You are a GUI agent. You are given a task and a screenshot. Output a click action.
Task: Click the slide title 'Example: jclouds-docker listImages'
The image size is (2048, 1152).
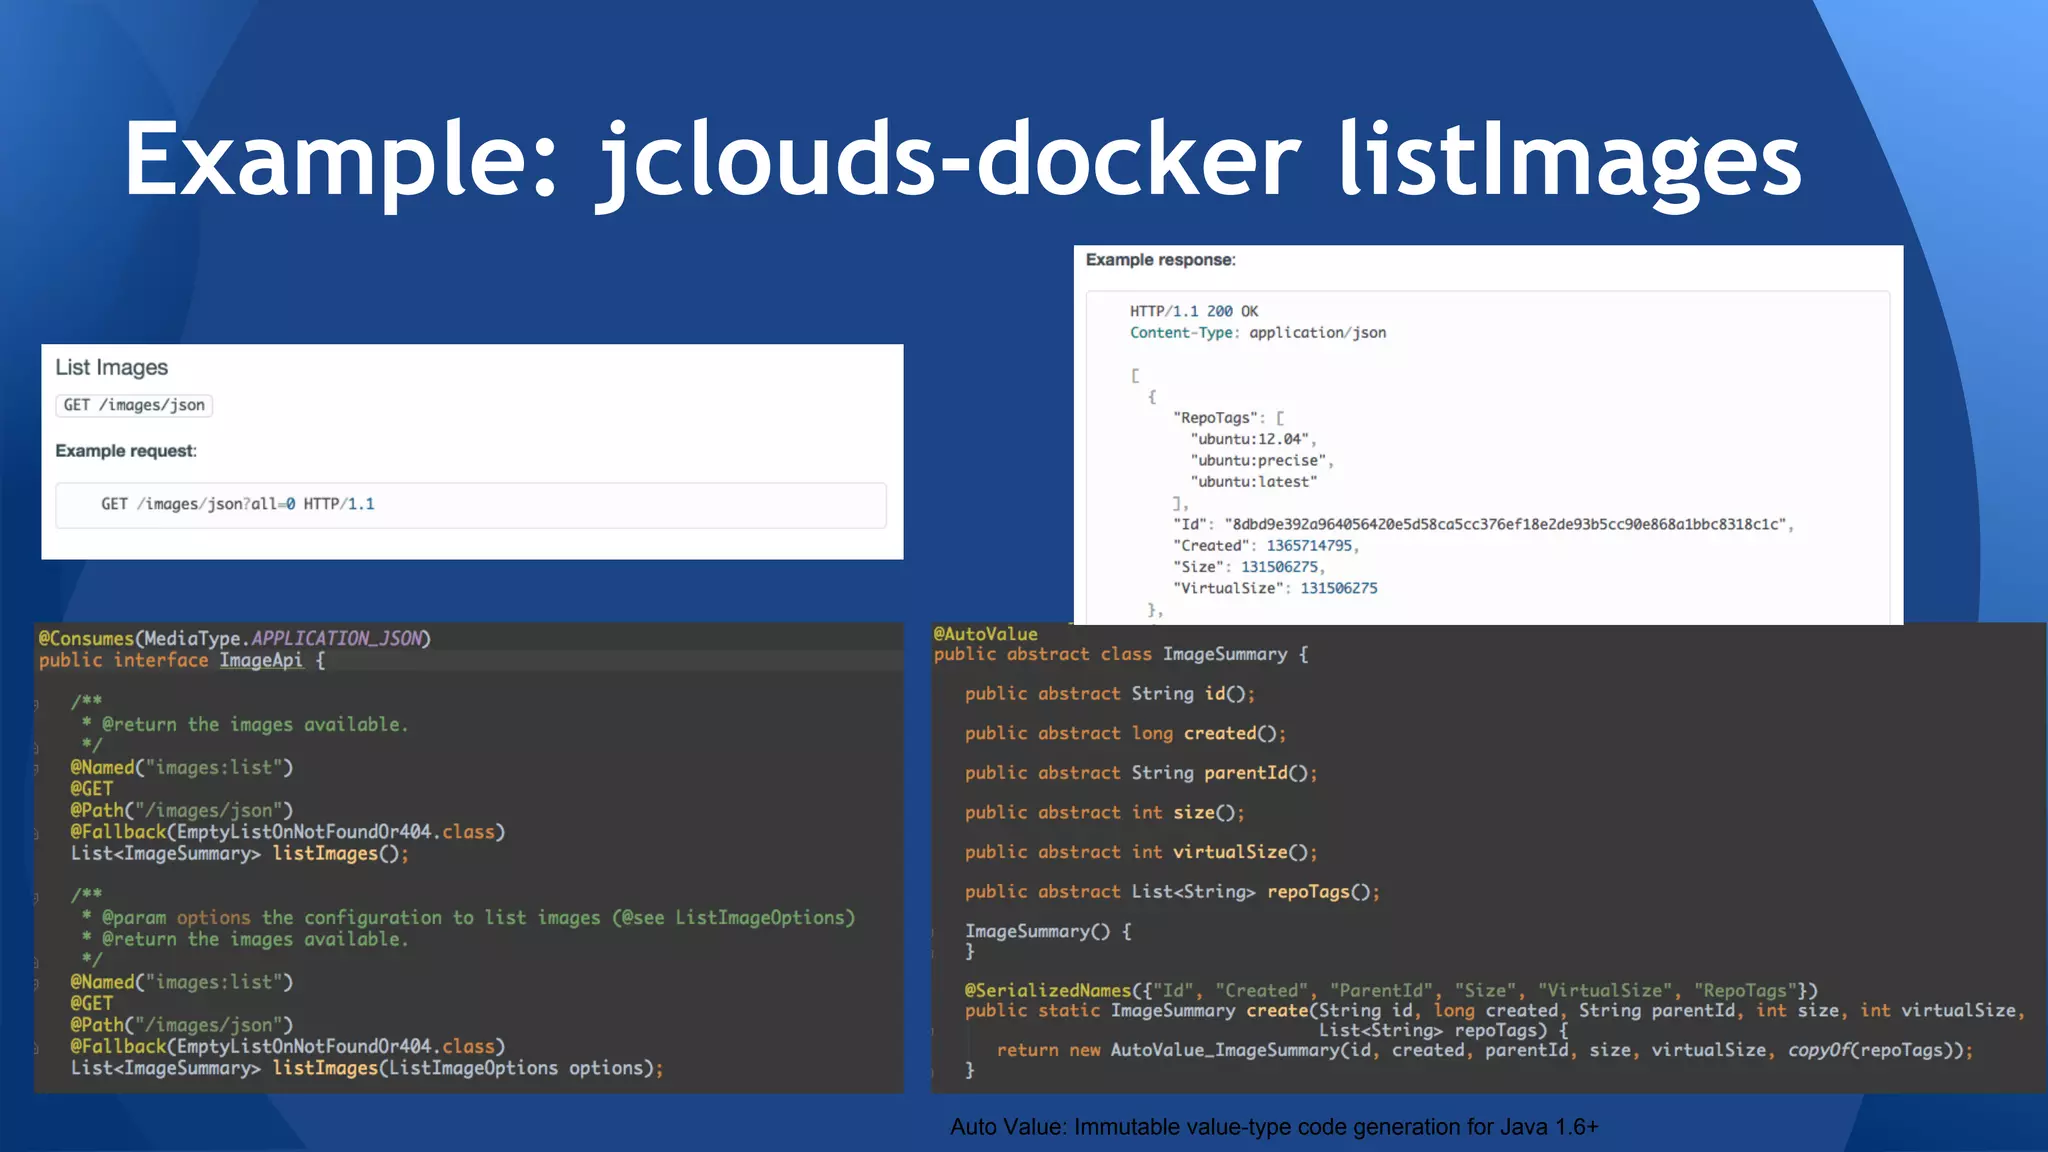(962, 160)
